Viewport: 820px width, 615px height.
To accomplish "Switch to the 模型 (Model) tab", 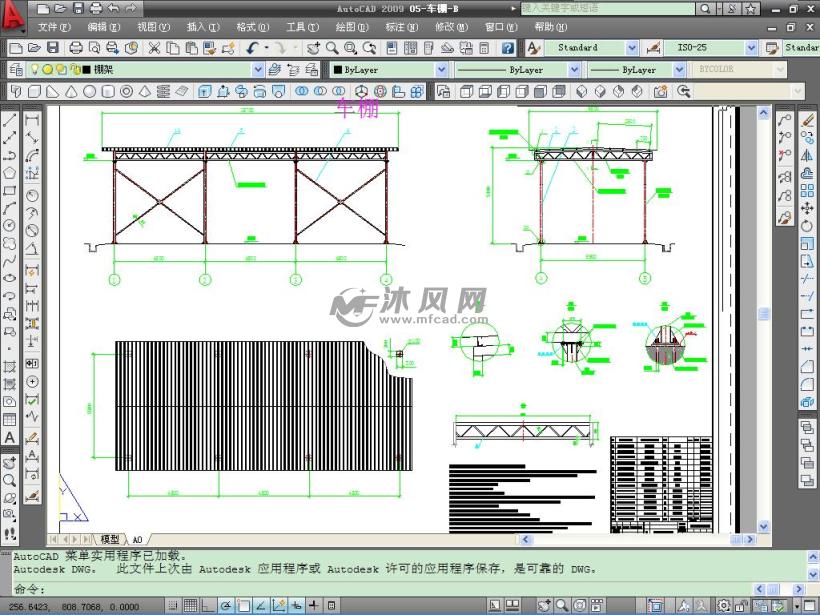I will coord(109,539).
